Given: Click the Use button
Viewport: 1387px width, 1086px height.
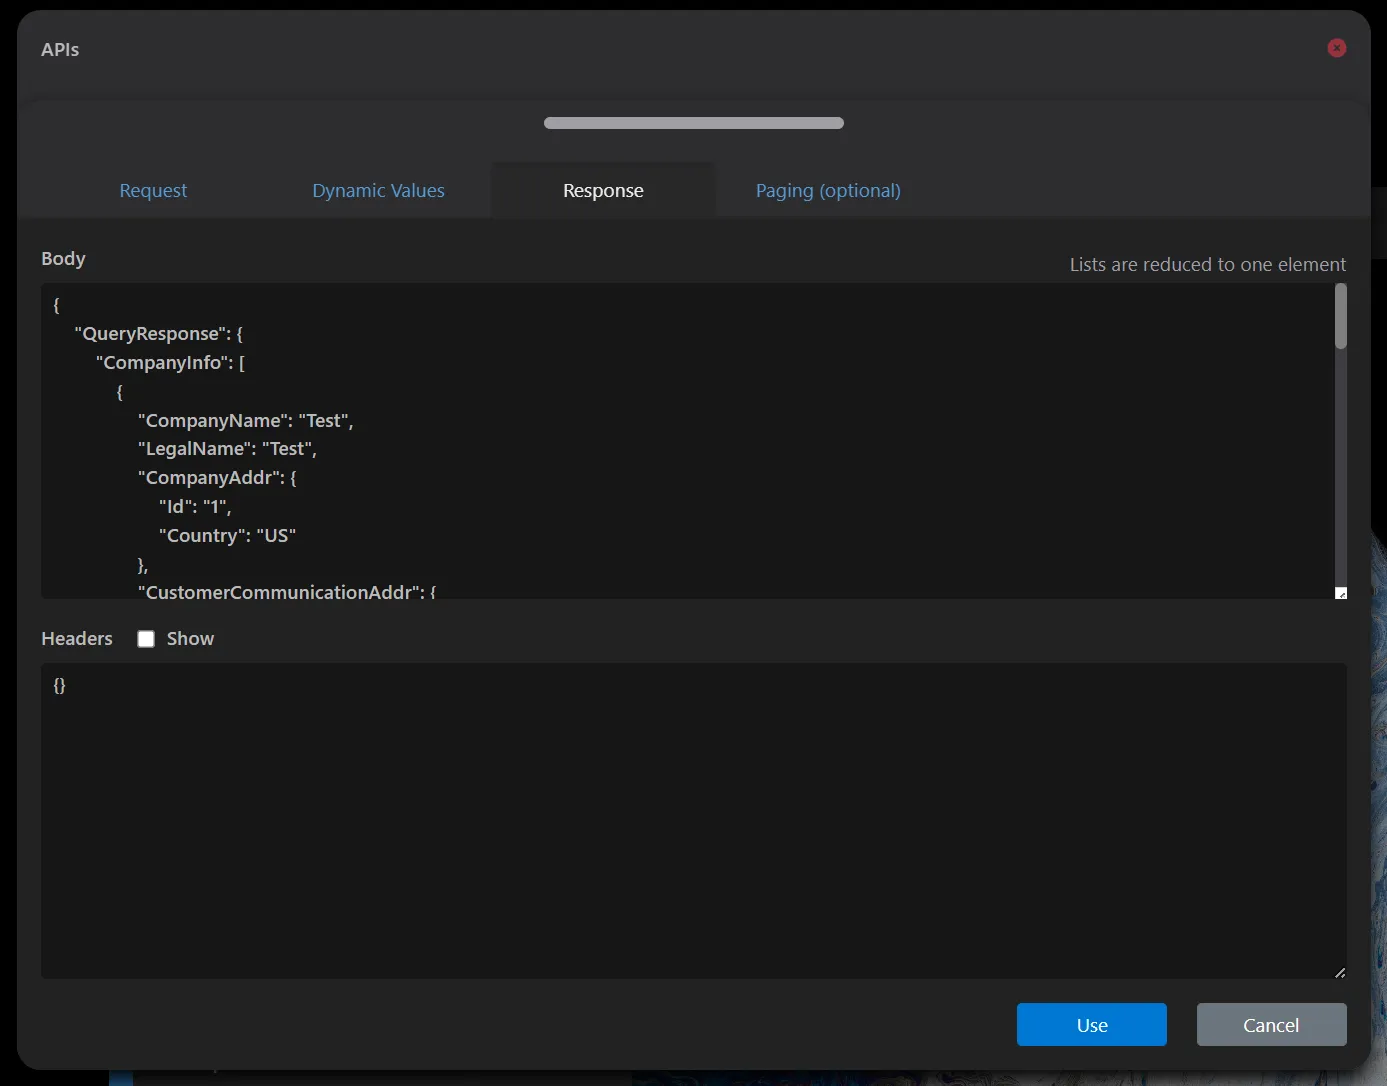Looking at the screenshot, I should (1092, 1025).
